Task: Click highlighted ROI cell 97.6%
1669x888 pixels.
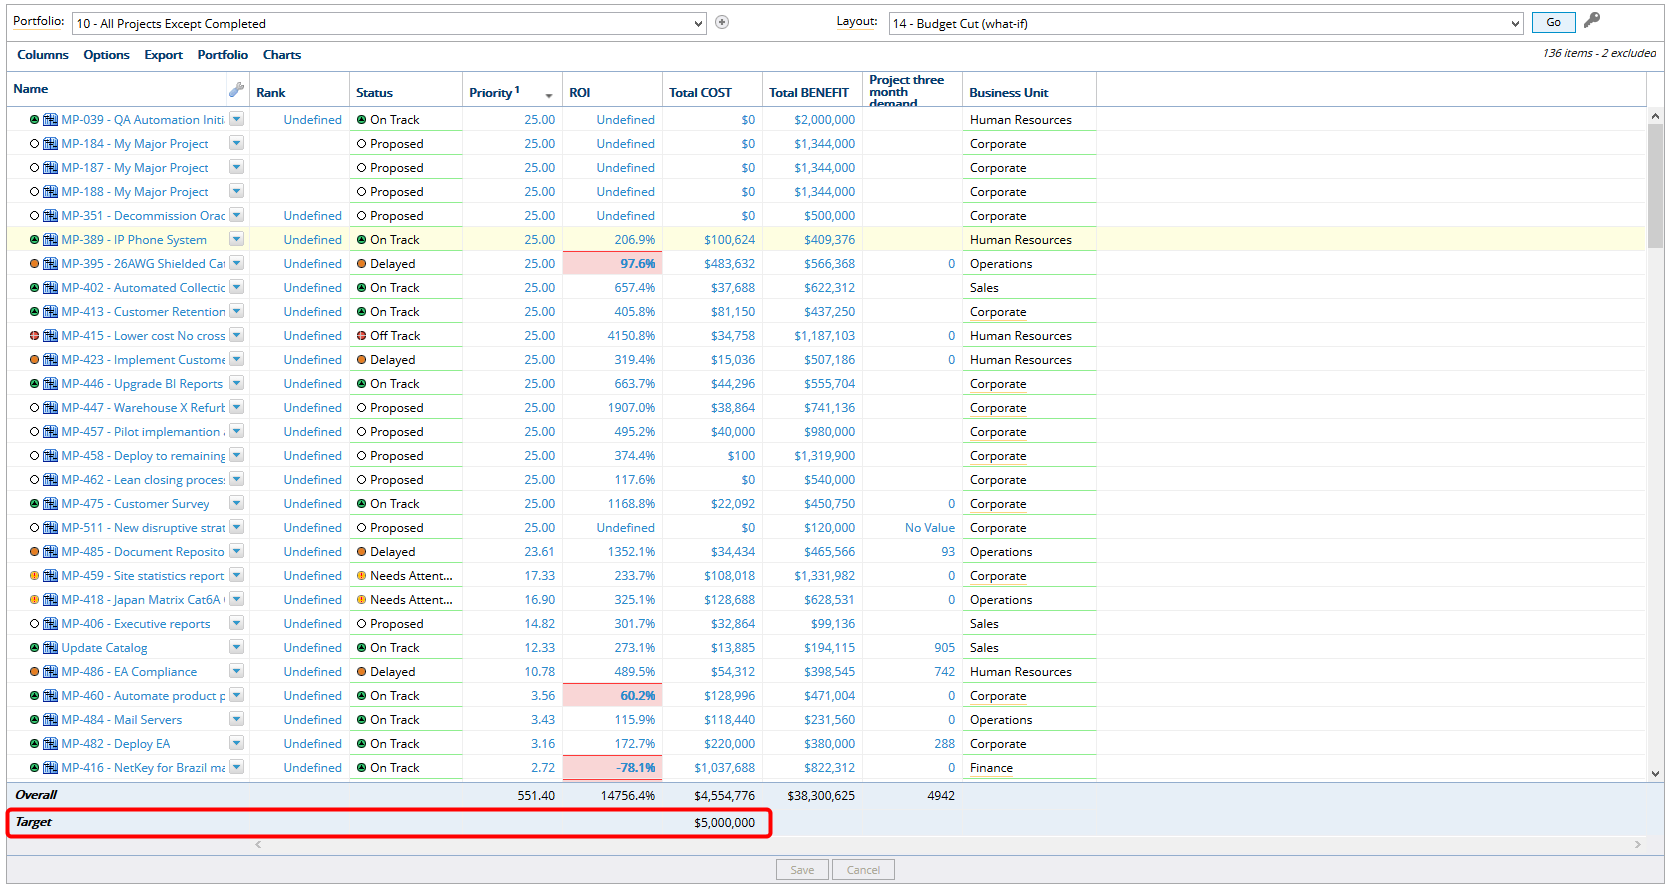Action: click(612, 264)
